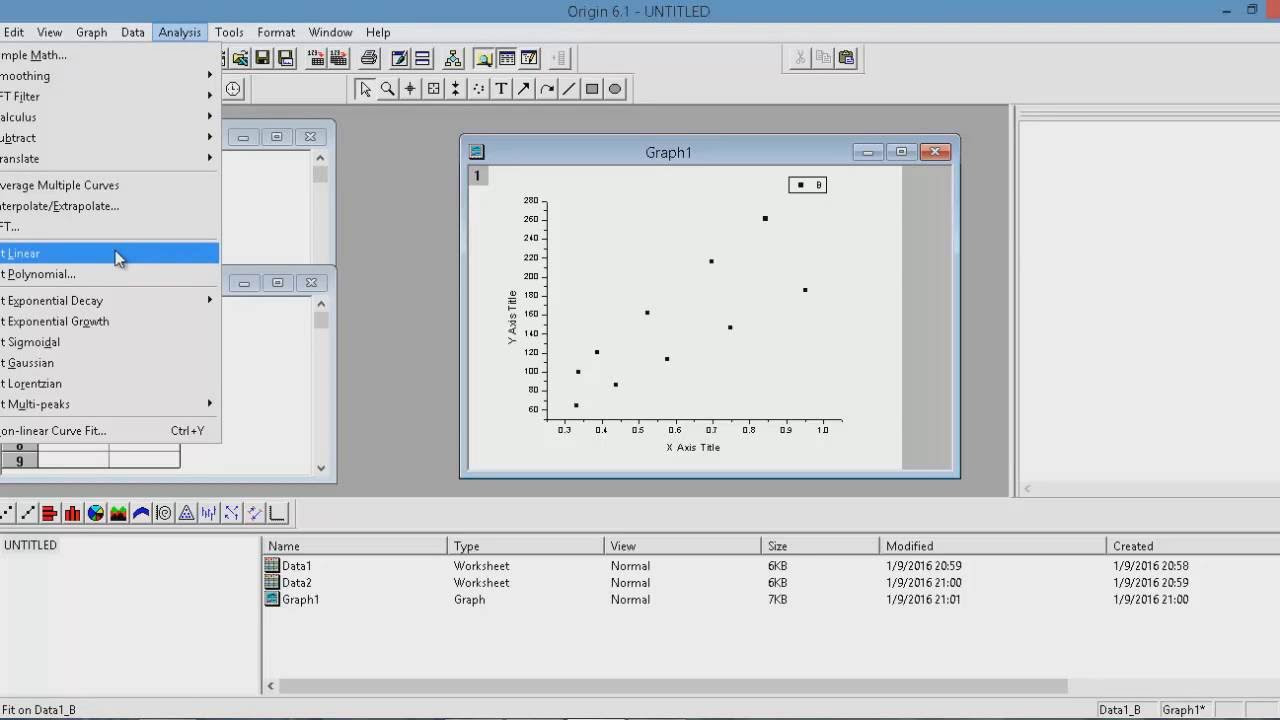Image resolution: width=1280 pixels, height=720 pixels.
Task: Click the Line plus Symbol plot icon
Action: 28,513
